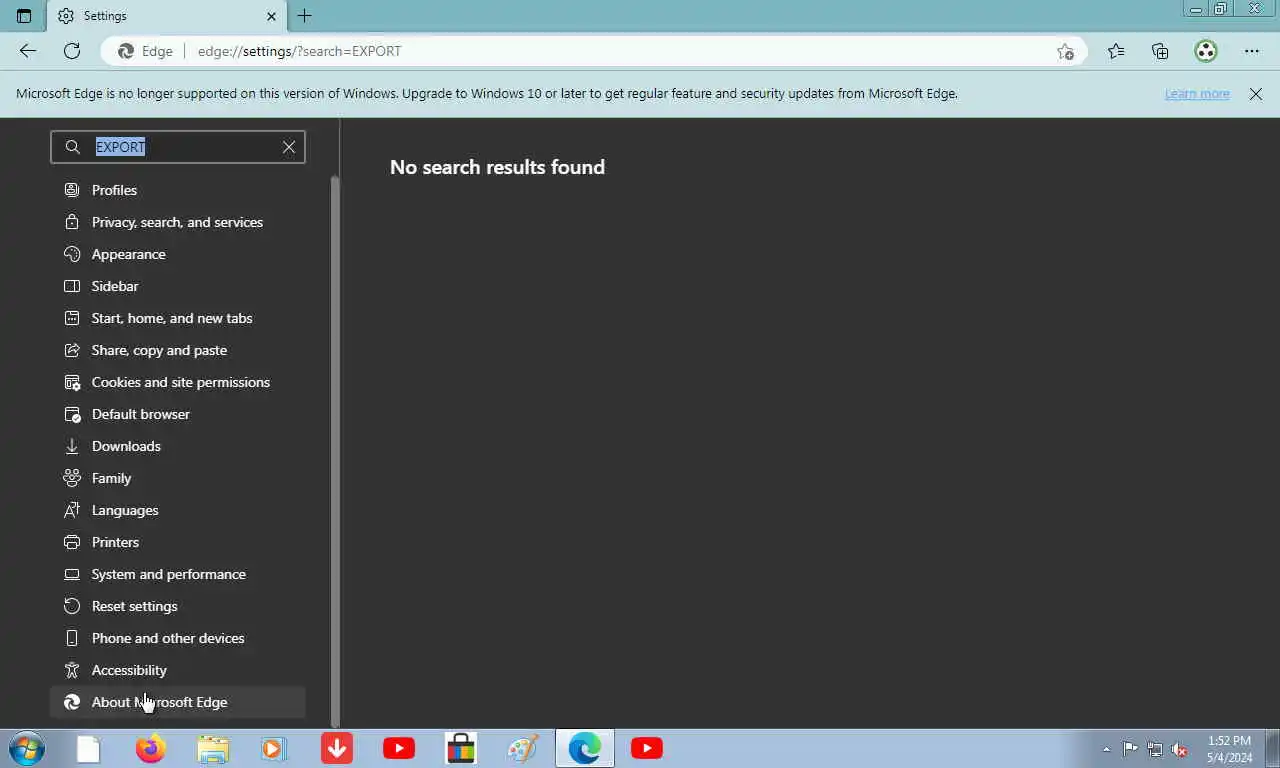Open Accessibility settings
Viewport: 1280px width, 768px height.
(x=178, y=670)
